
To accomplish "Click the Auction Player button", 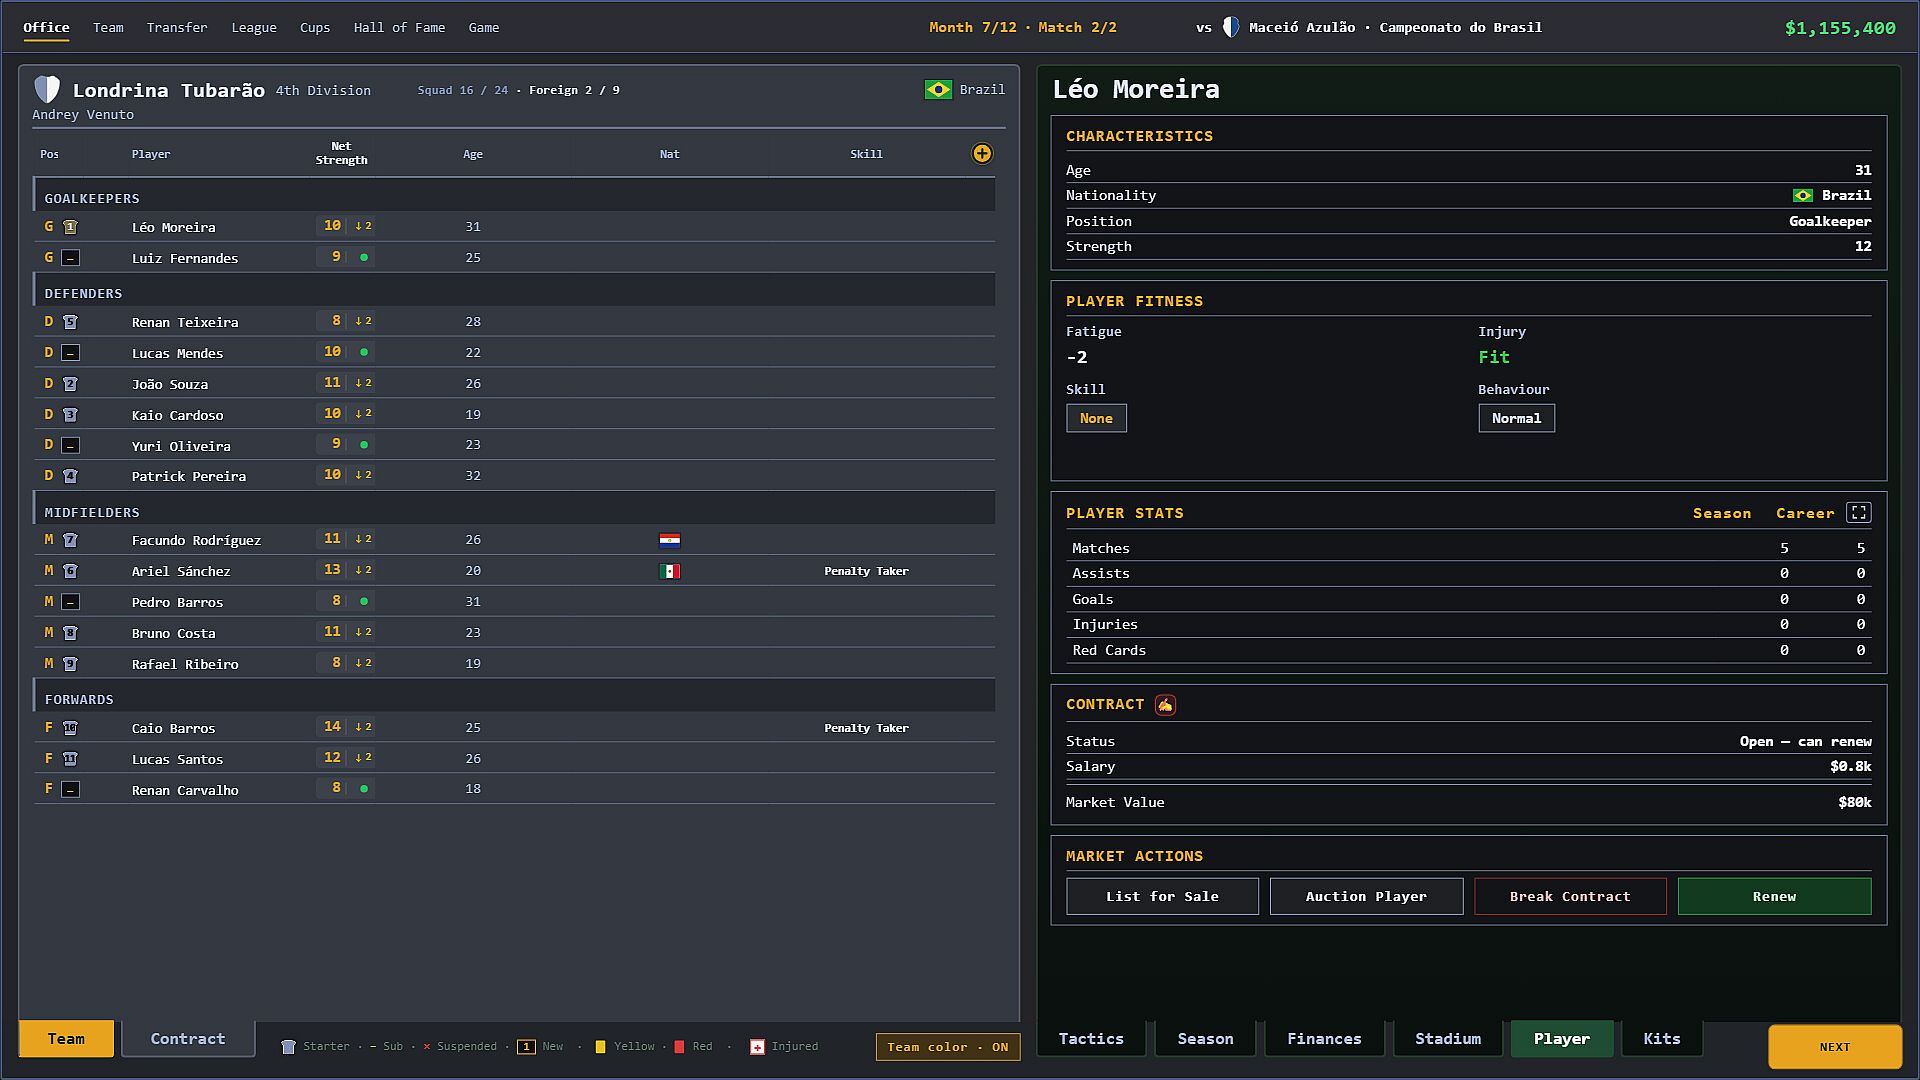I will coord(1366,897).
